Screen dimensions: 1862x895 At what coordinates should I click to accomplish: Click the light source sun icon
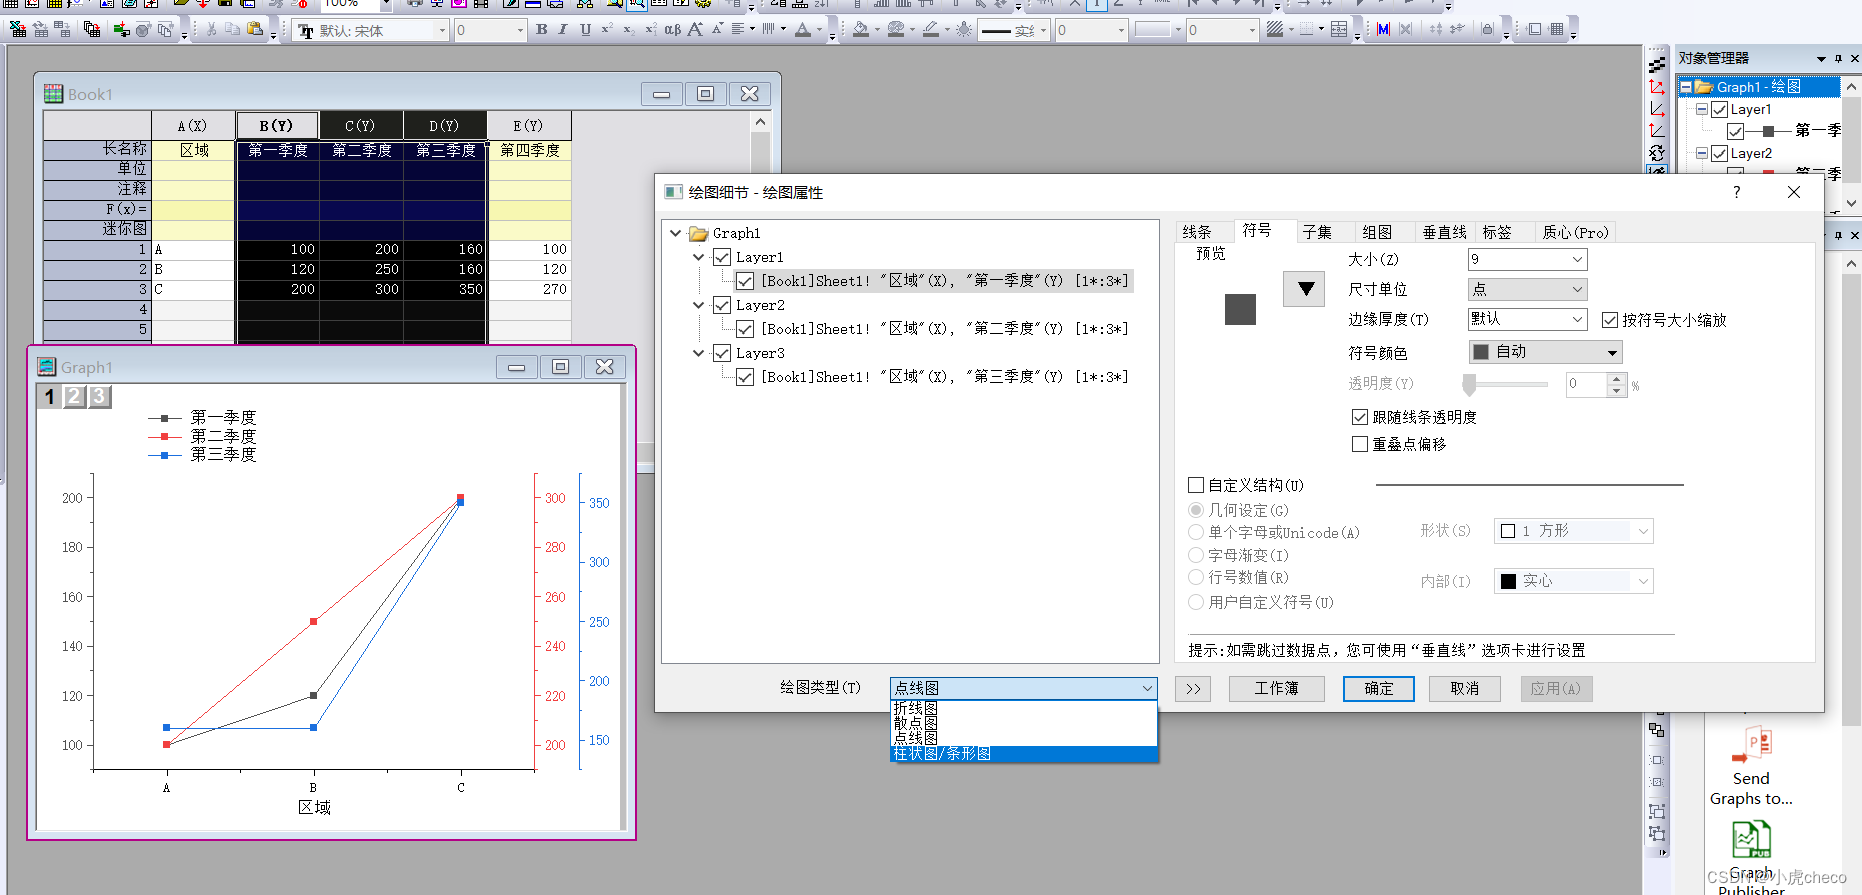coord(964,30)
